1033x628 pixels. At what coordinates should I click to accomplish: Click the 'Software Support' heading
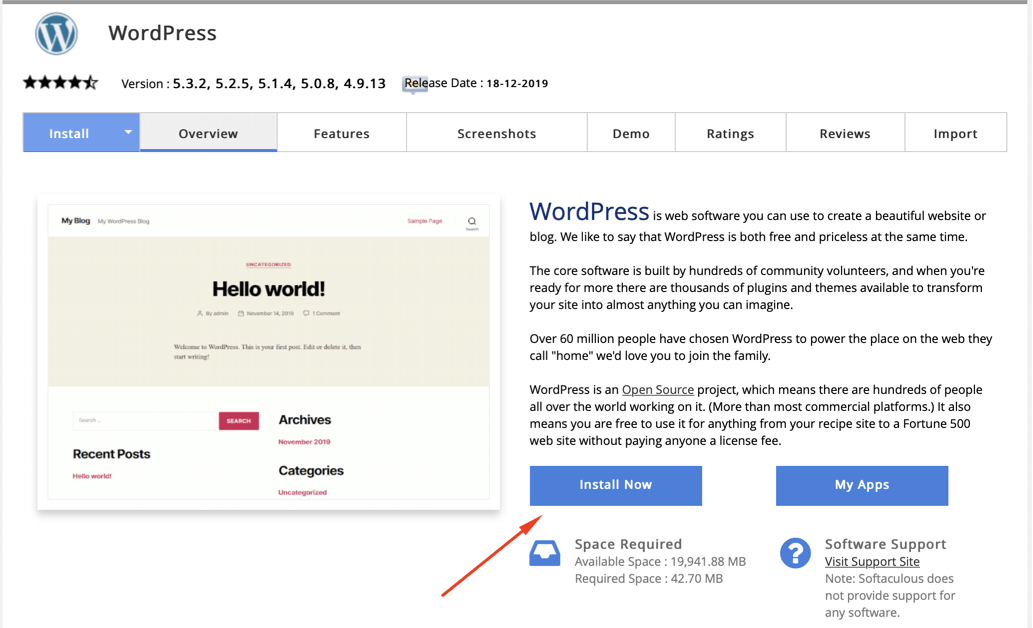[885, 544]
